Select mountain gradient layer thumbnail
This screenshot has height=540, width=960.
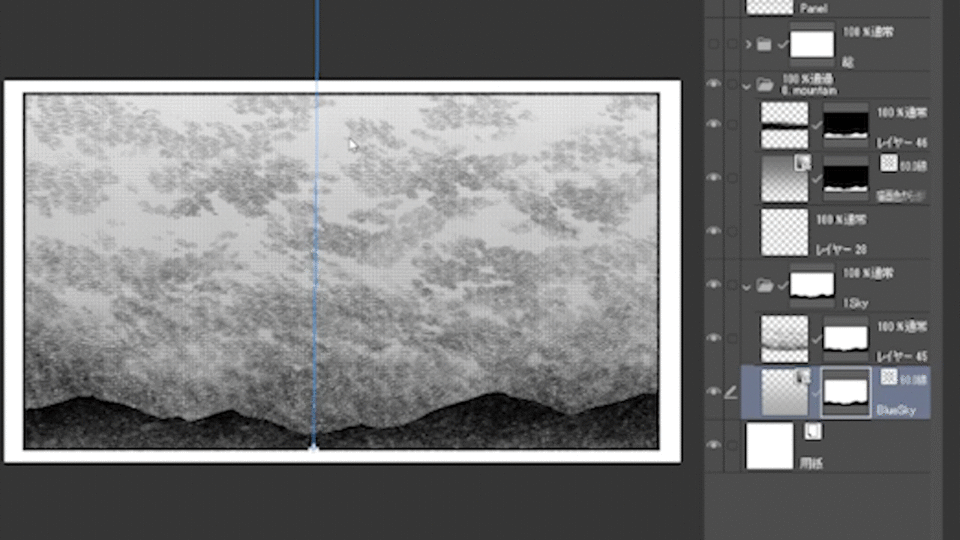[784, 178]
